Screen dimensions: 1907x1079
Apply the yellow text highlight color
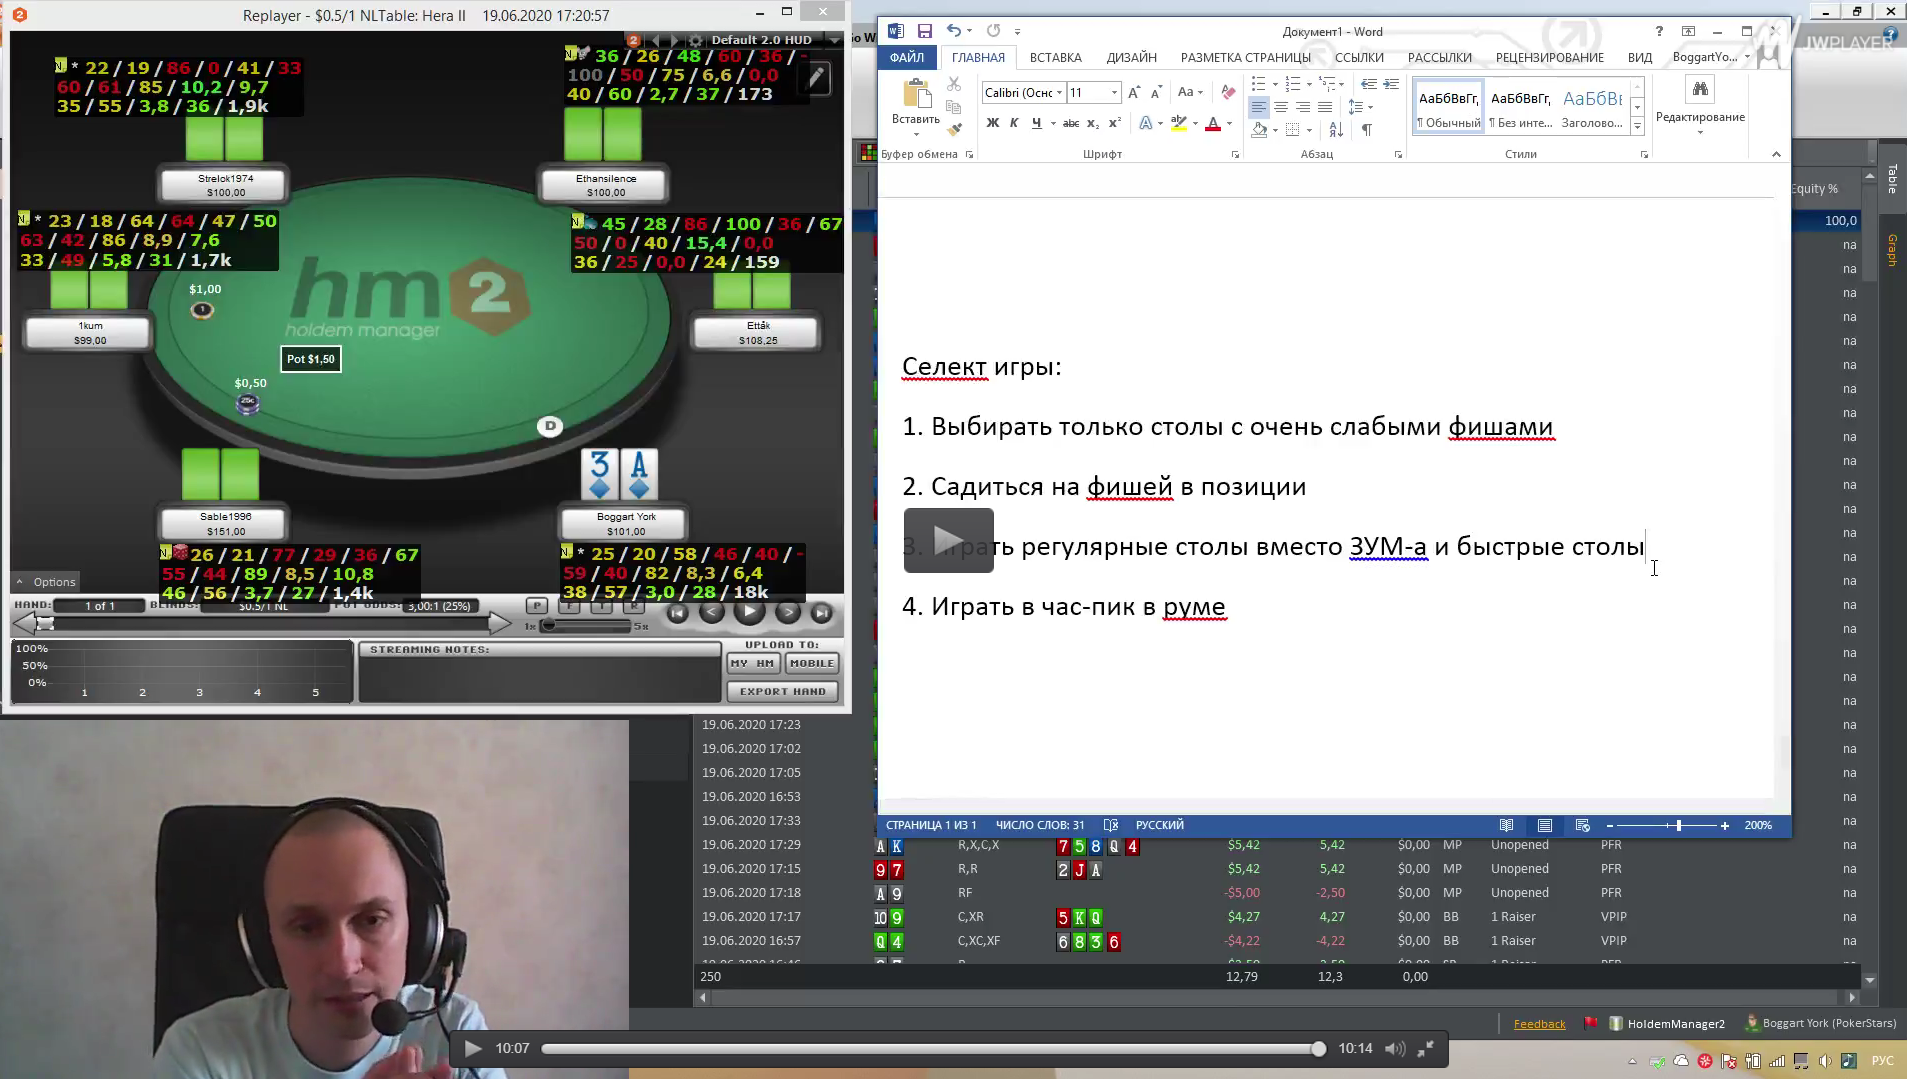1179,123
